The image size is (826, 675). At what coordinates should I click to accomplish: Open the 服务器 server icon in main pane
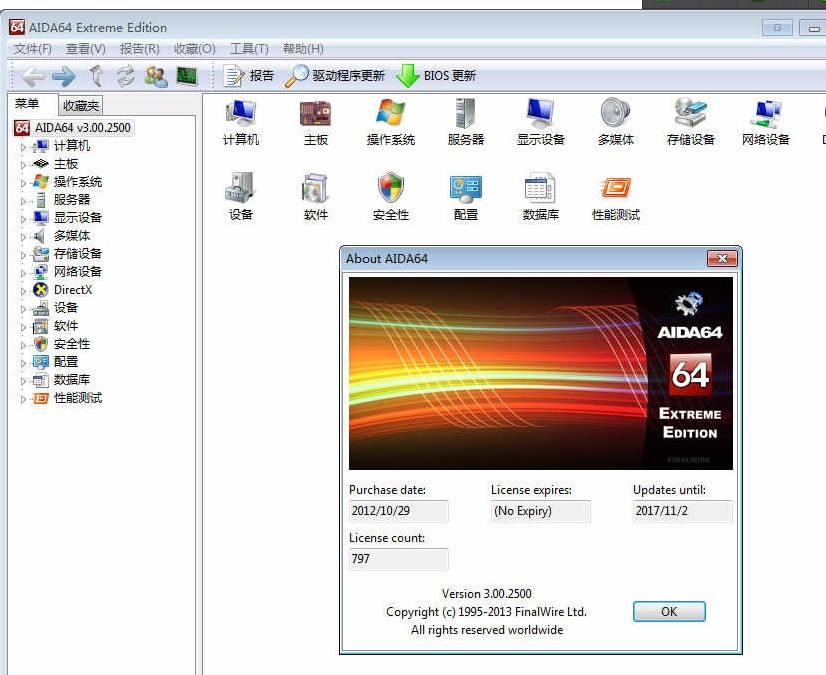[466, 122]
